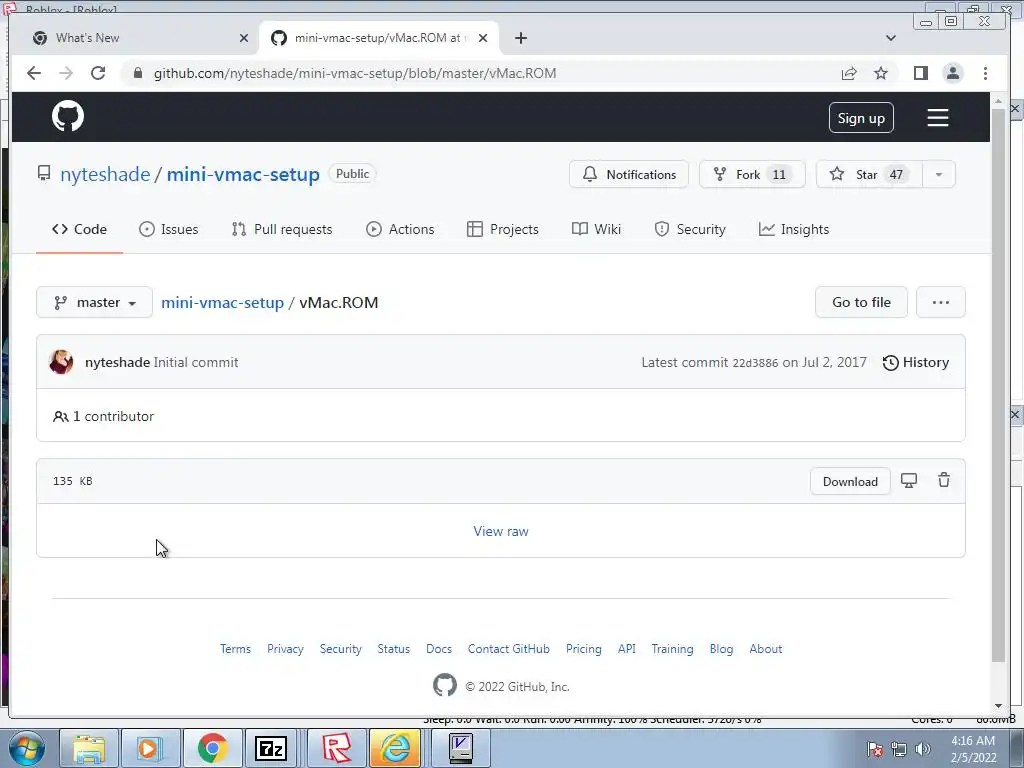
Task: Click the Chrome profile avatar icon
Action: point(953,73)
